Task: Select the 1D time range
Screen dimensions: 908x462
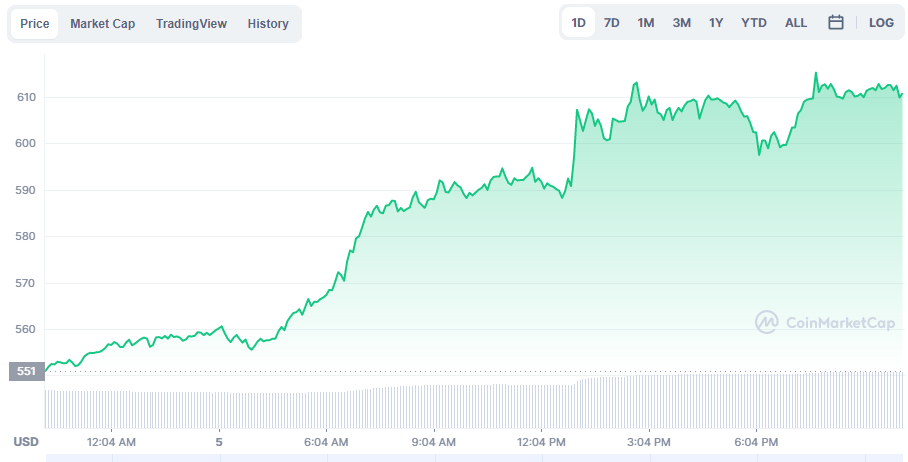Action: click(x=579, y=23)
